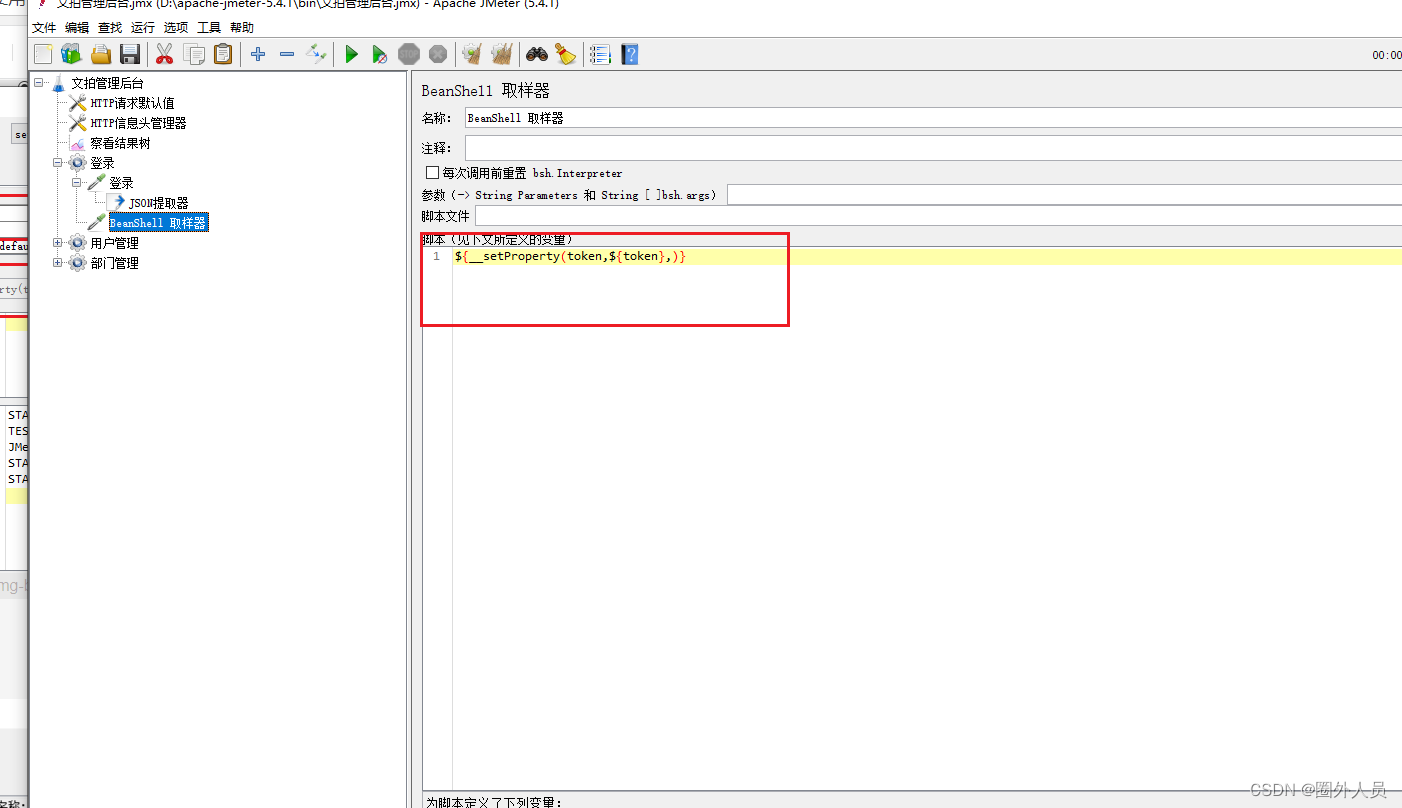The height and width of the screenshot is (808, 1402).
Task: Click the Clear All double-broom icon
Action: 502,54
